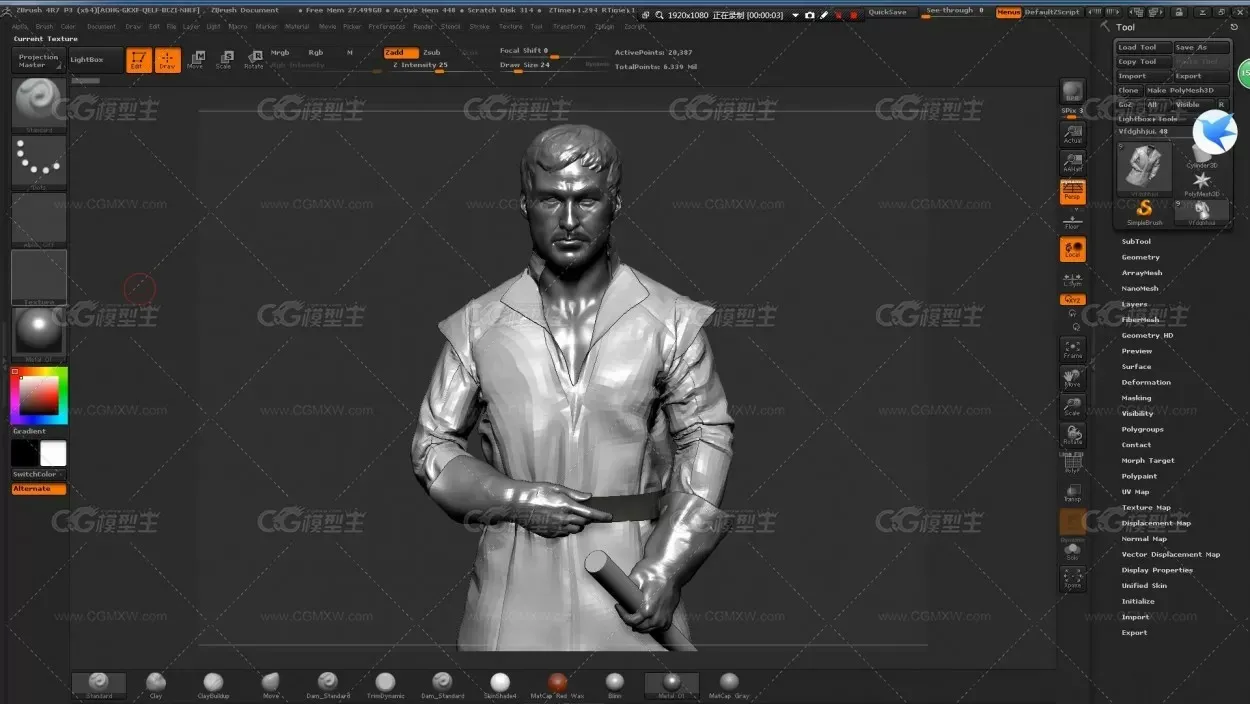Select the PolyMesh3D star tool

1202,183
